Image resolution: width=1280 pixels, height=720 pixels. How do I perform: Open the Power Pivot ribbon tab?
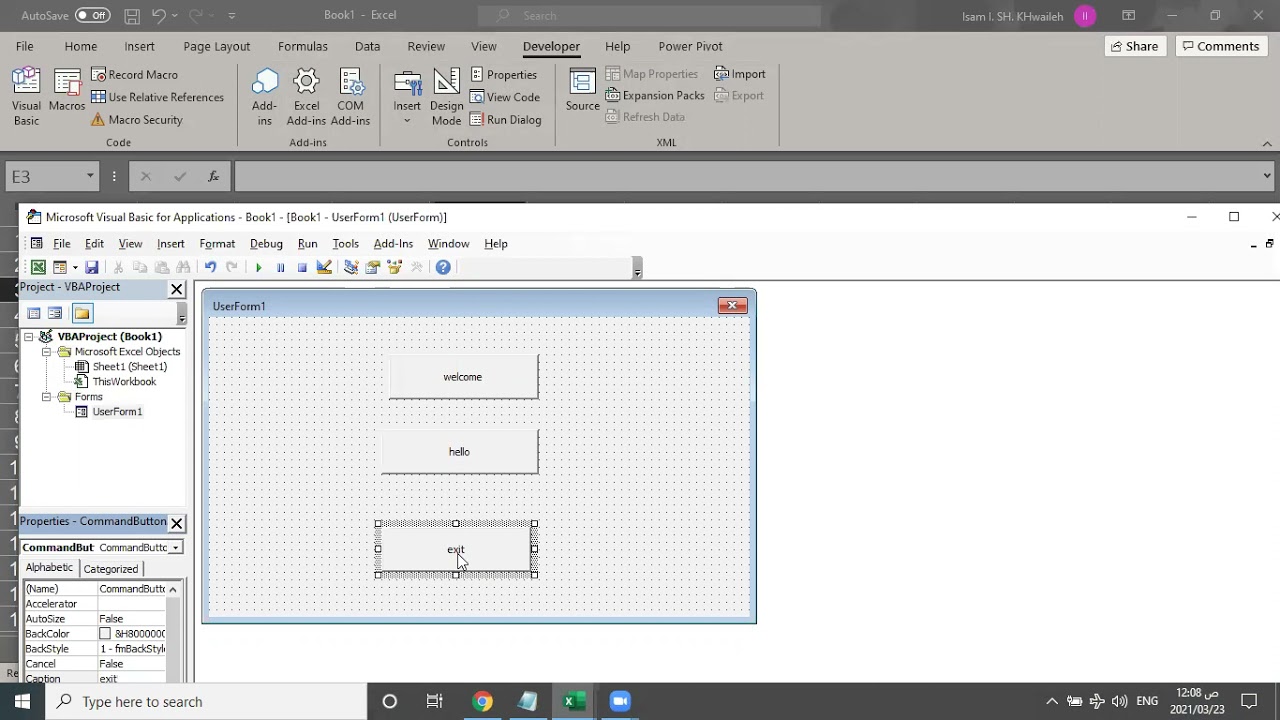coord(690,46)
